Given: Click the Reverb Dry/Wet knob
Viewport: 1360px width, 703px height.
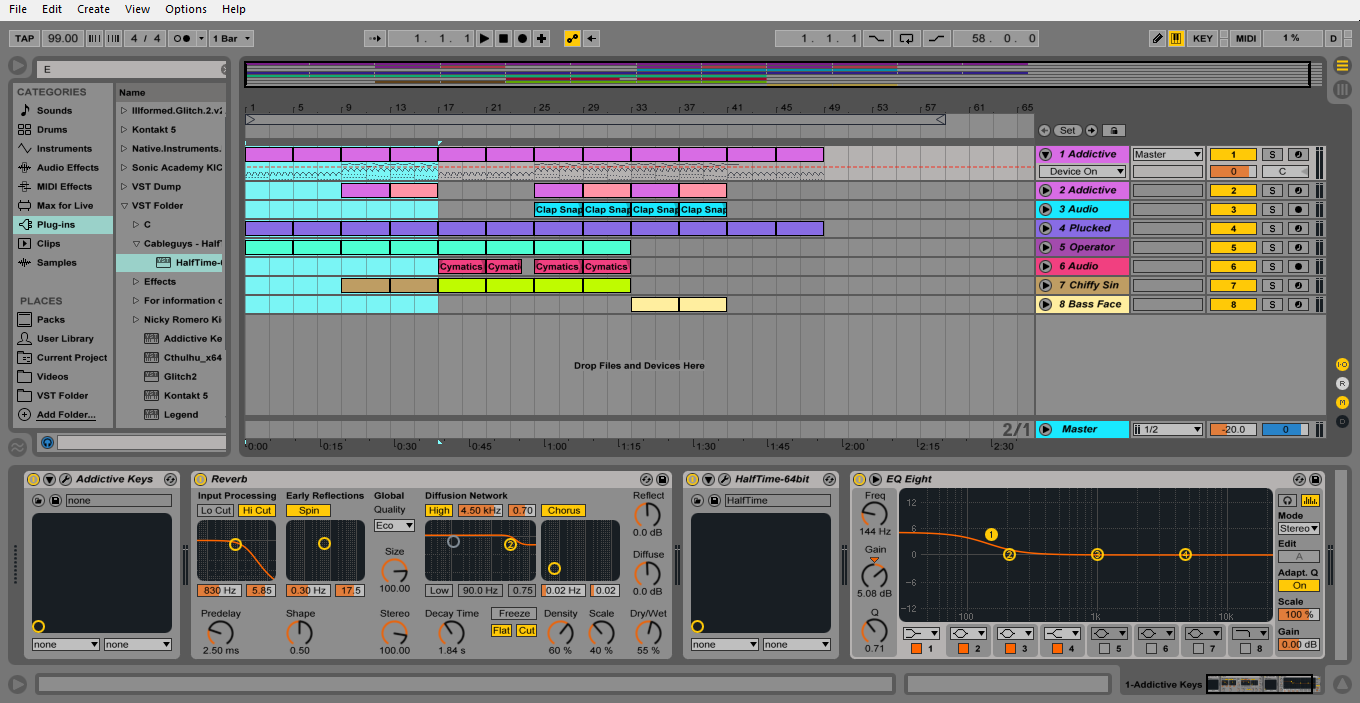Looking at the screenshot, I should coord(648,632).
